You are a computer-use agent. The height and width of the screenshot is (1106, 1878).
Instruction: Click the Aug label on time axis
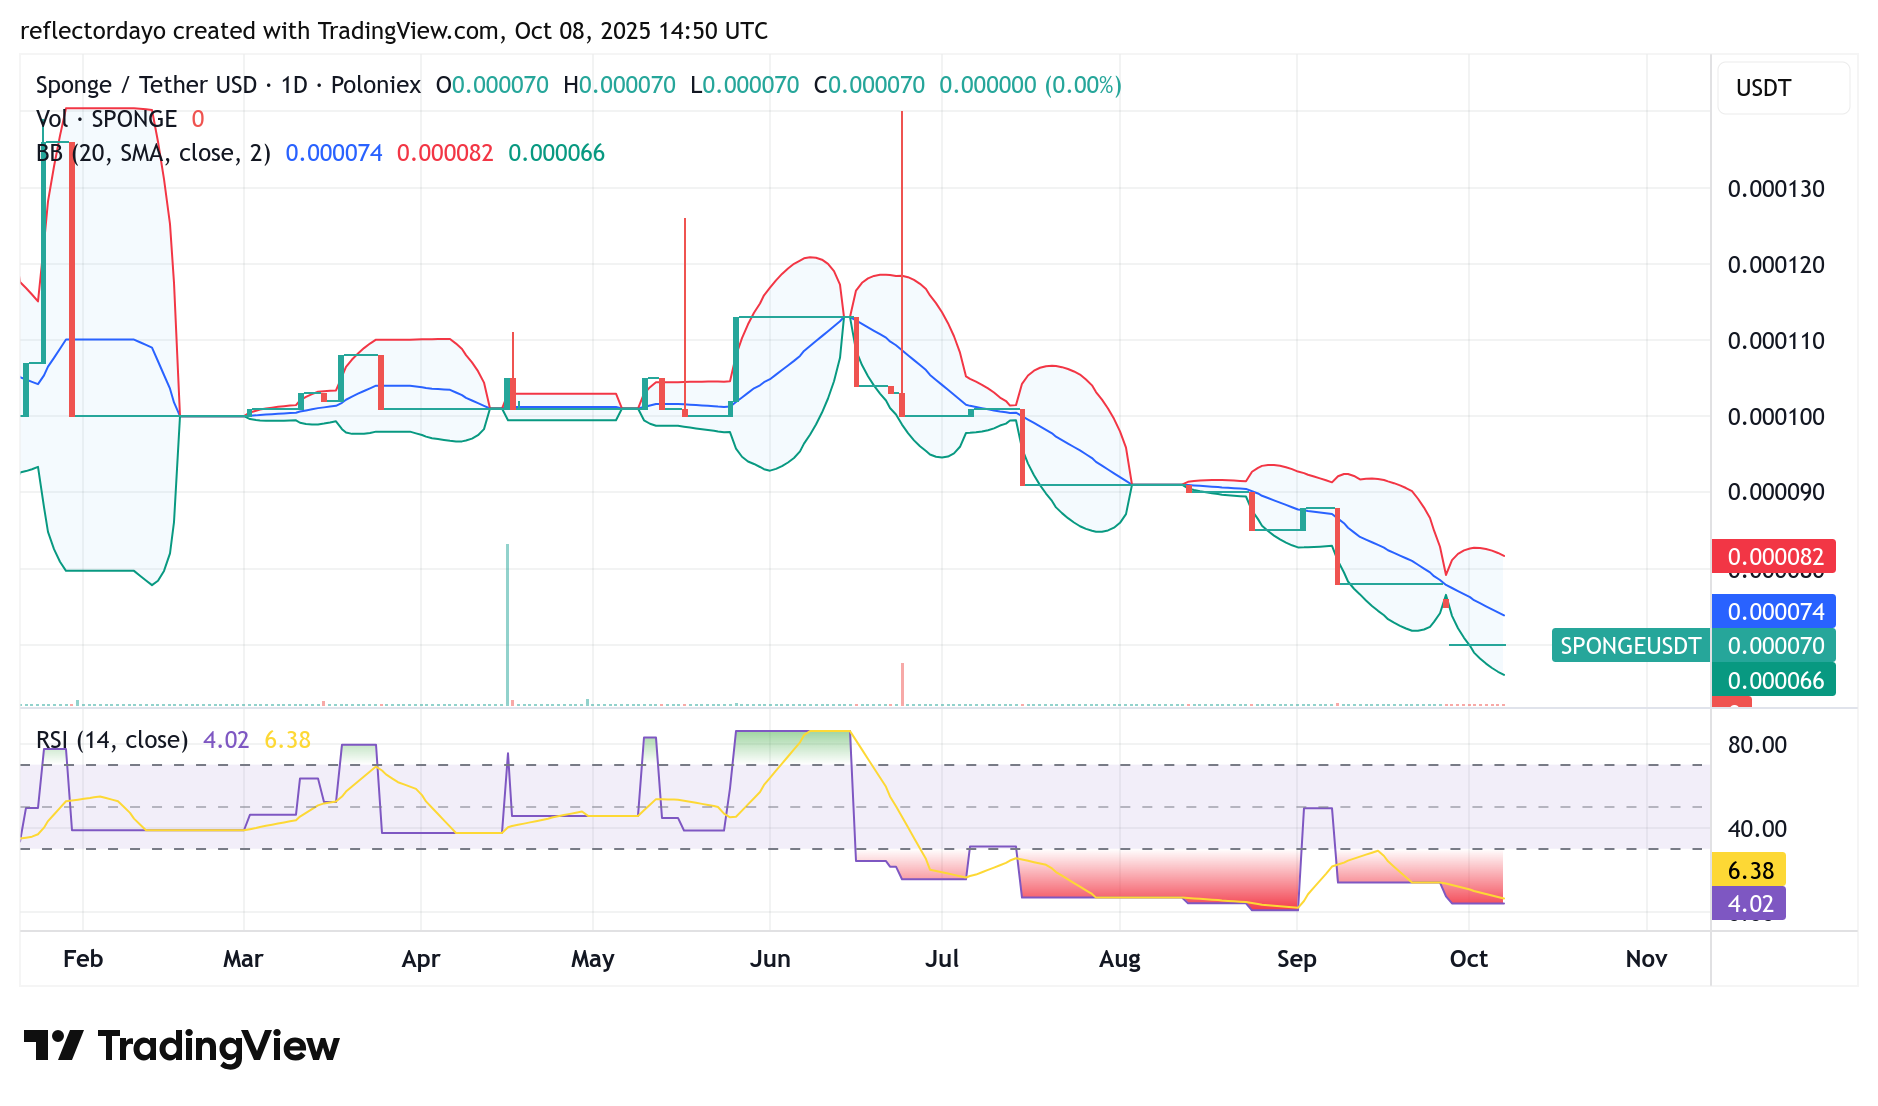pyautogui.click(x=1120, y=959)
